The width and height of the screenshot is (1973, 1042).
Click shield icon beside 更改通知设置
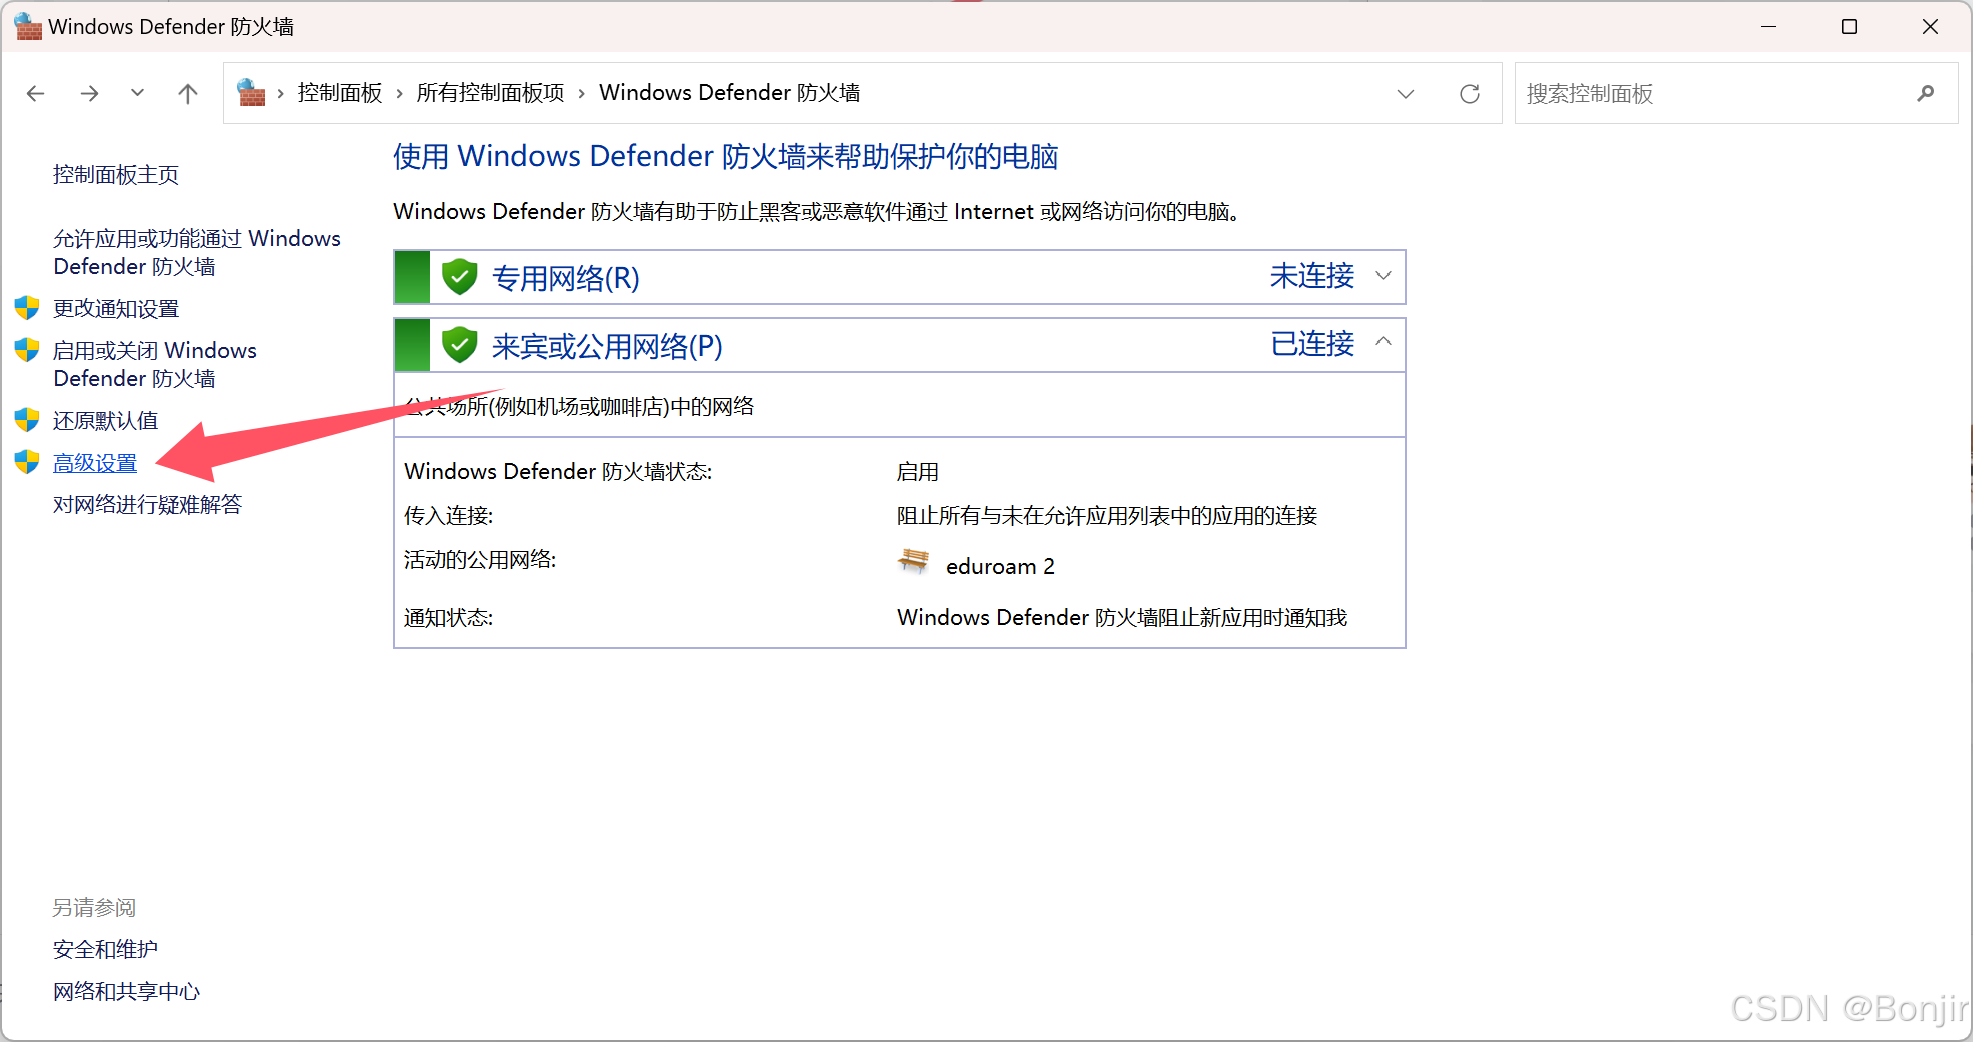tap(27, 308)
